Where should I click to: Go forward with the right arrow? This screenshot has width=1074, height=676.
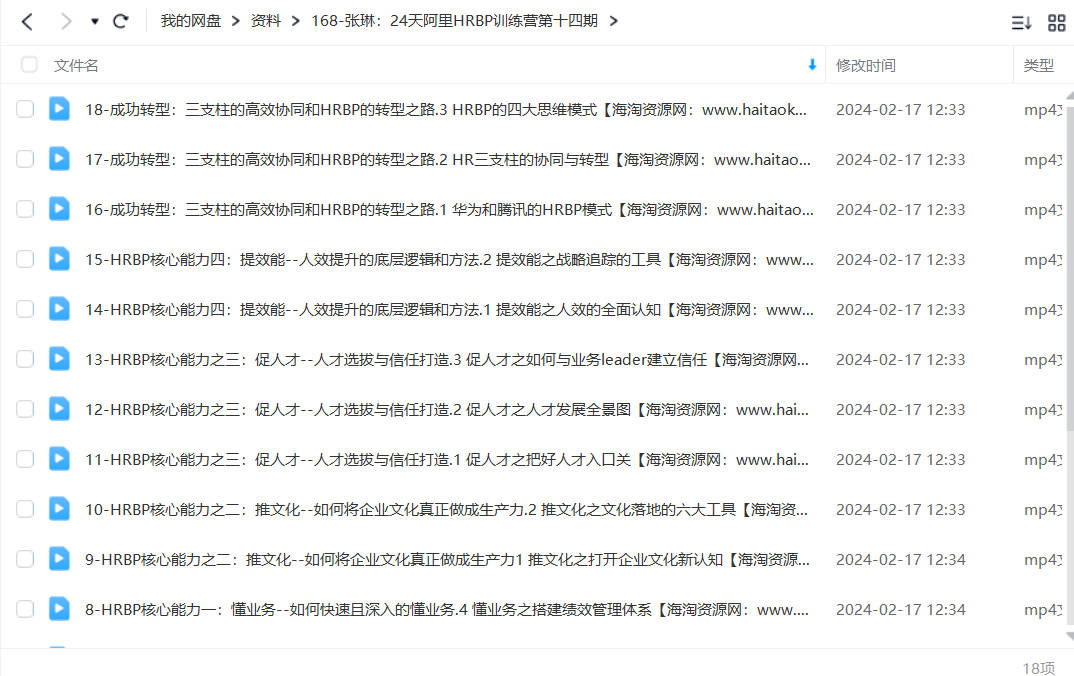66,22
